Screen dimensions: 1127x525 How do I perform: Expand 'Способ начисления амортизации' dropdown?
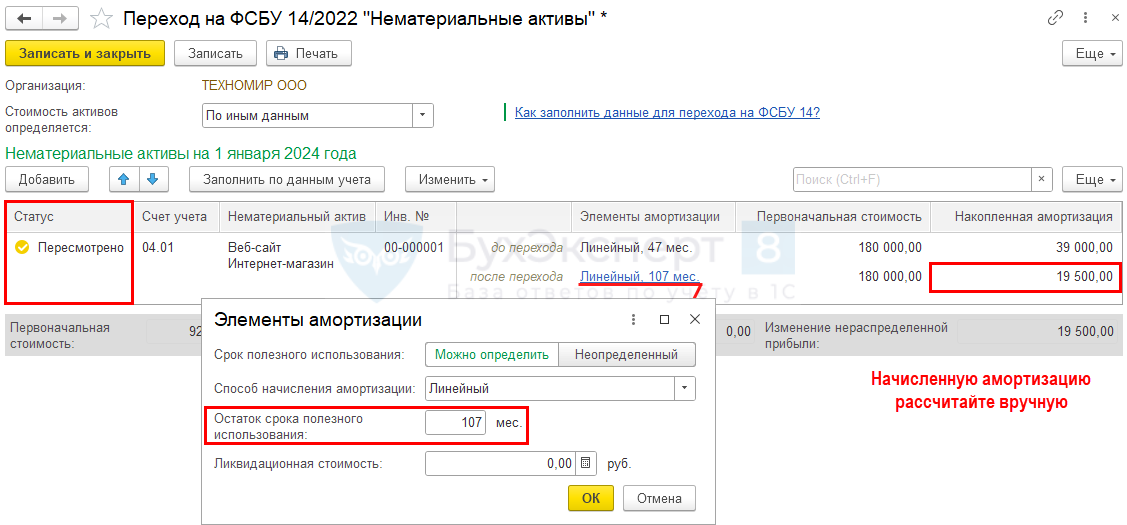pyautogui.click(x=685, y=388)
